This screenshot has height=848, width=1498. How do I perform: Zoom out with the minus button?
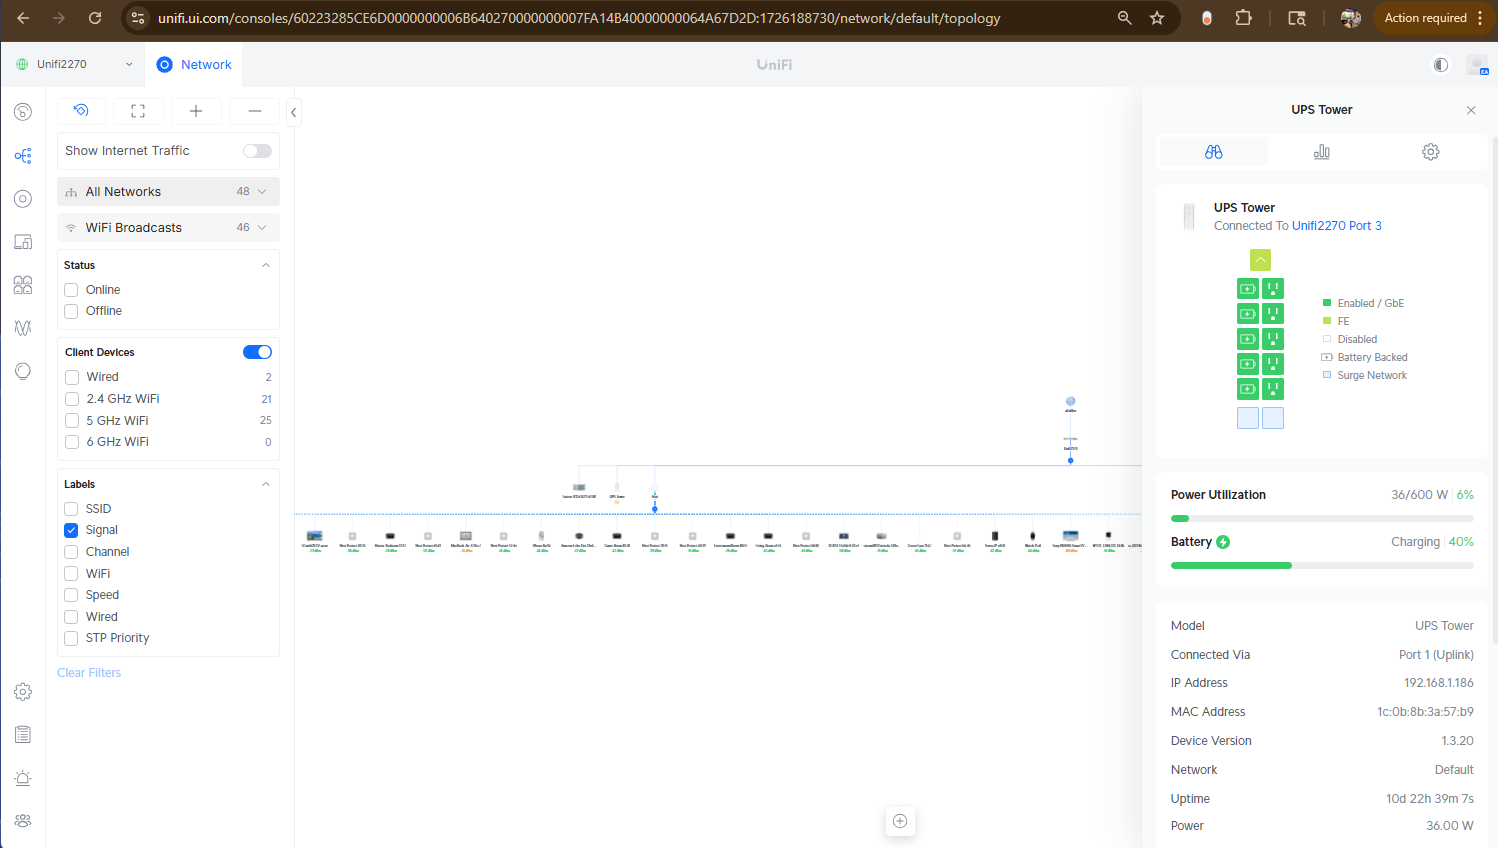point(254,111)
